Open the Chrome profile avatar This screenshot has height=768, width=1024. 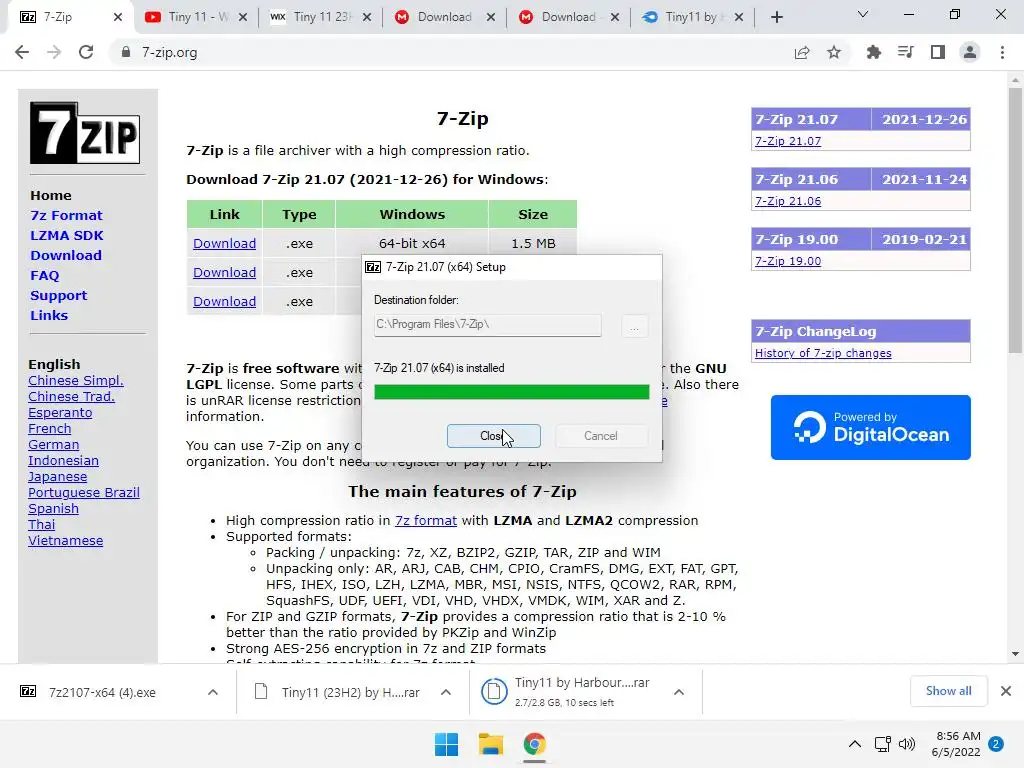pos(970,52)
